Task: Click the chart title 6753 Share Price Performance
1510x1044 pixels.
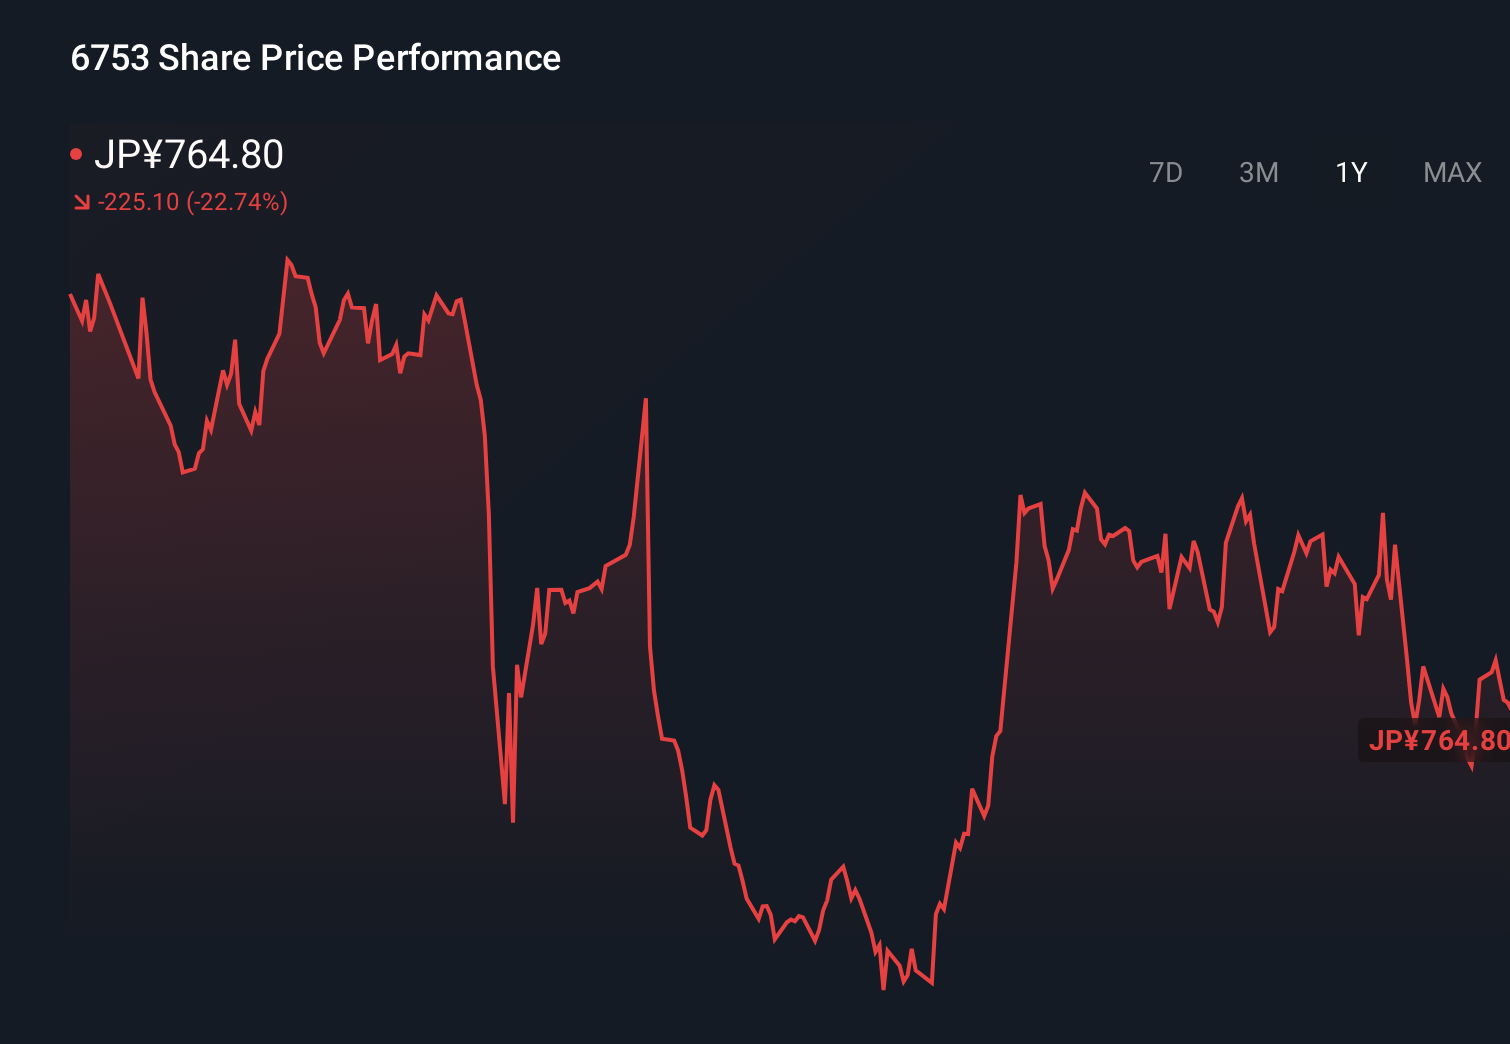Action: 315,58
